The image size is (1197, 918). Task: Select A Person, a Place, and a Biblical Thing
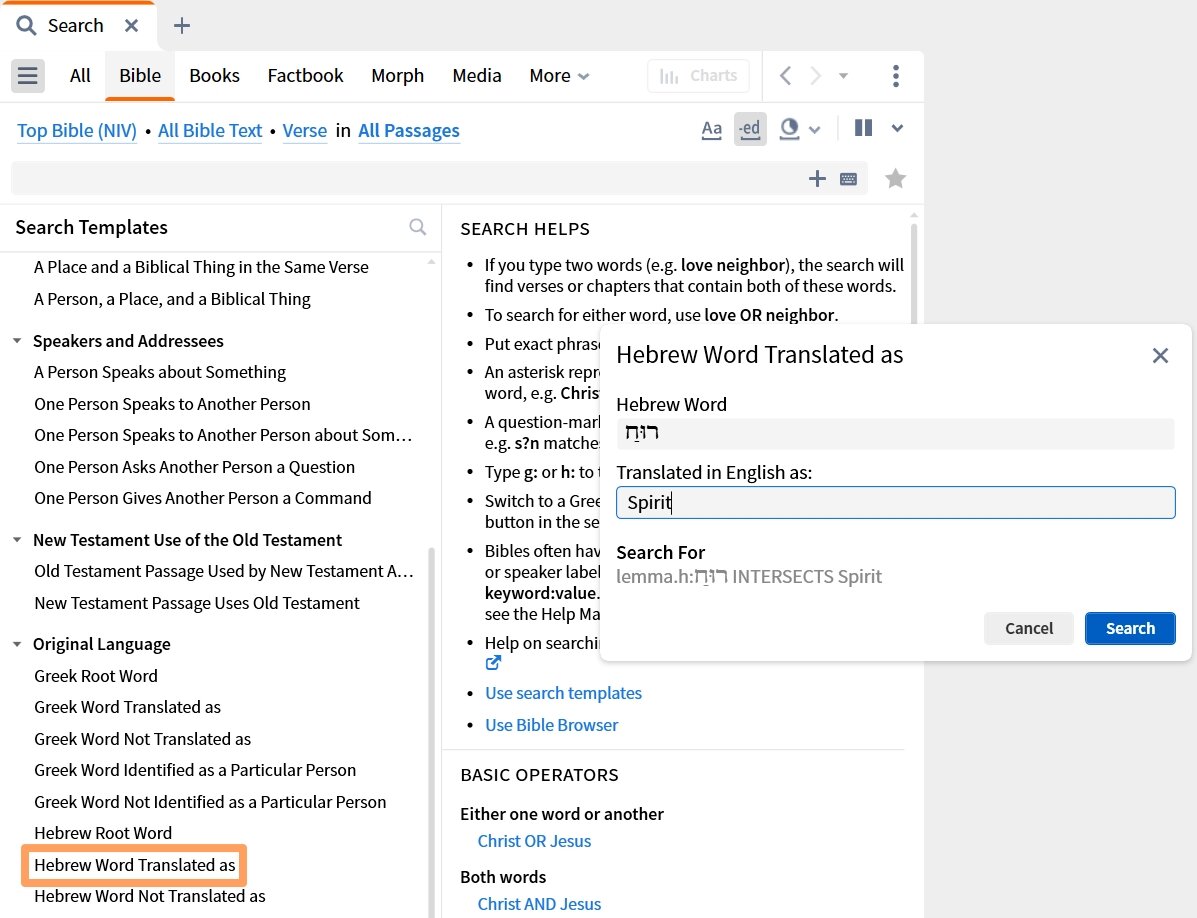click(173, 299)
